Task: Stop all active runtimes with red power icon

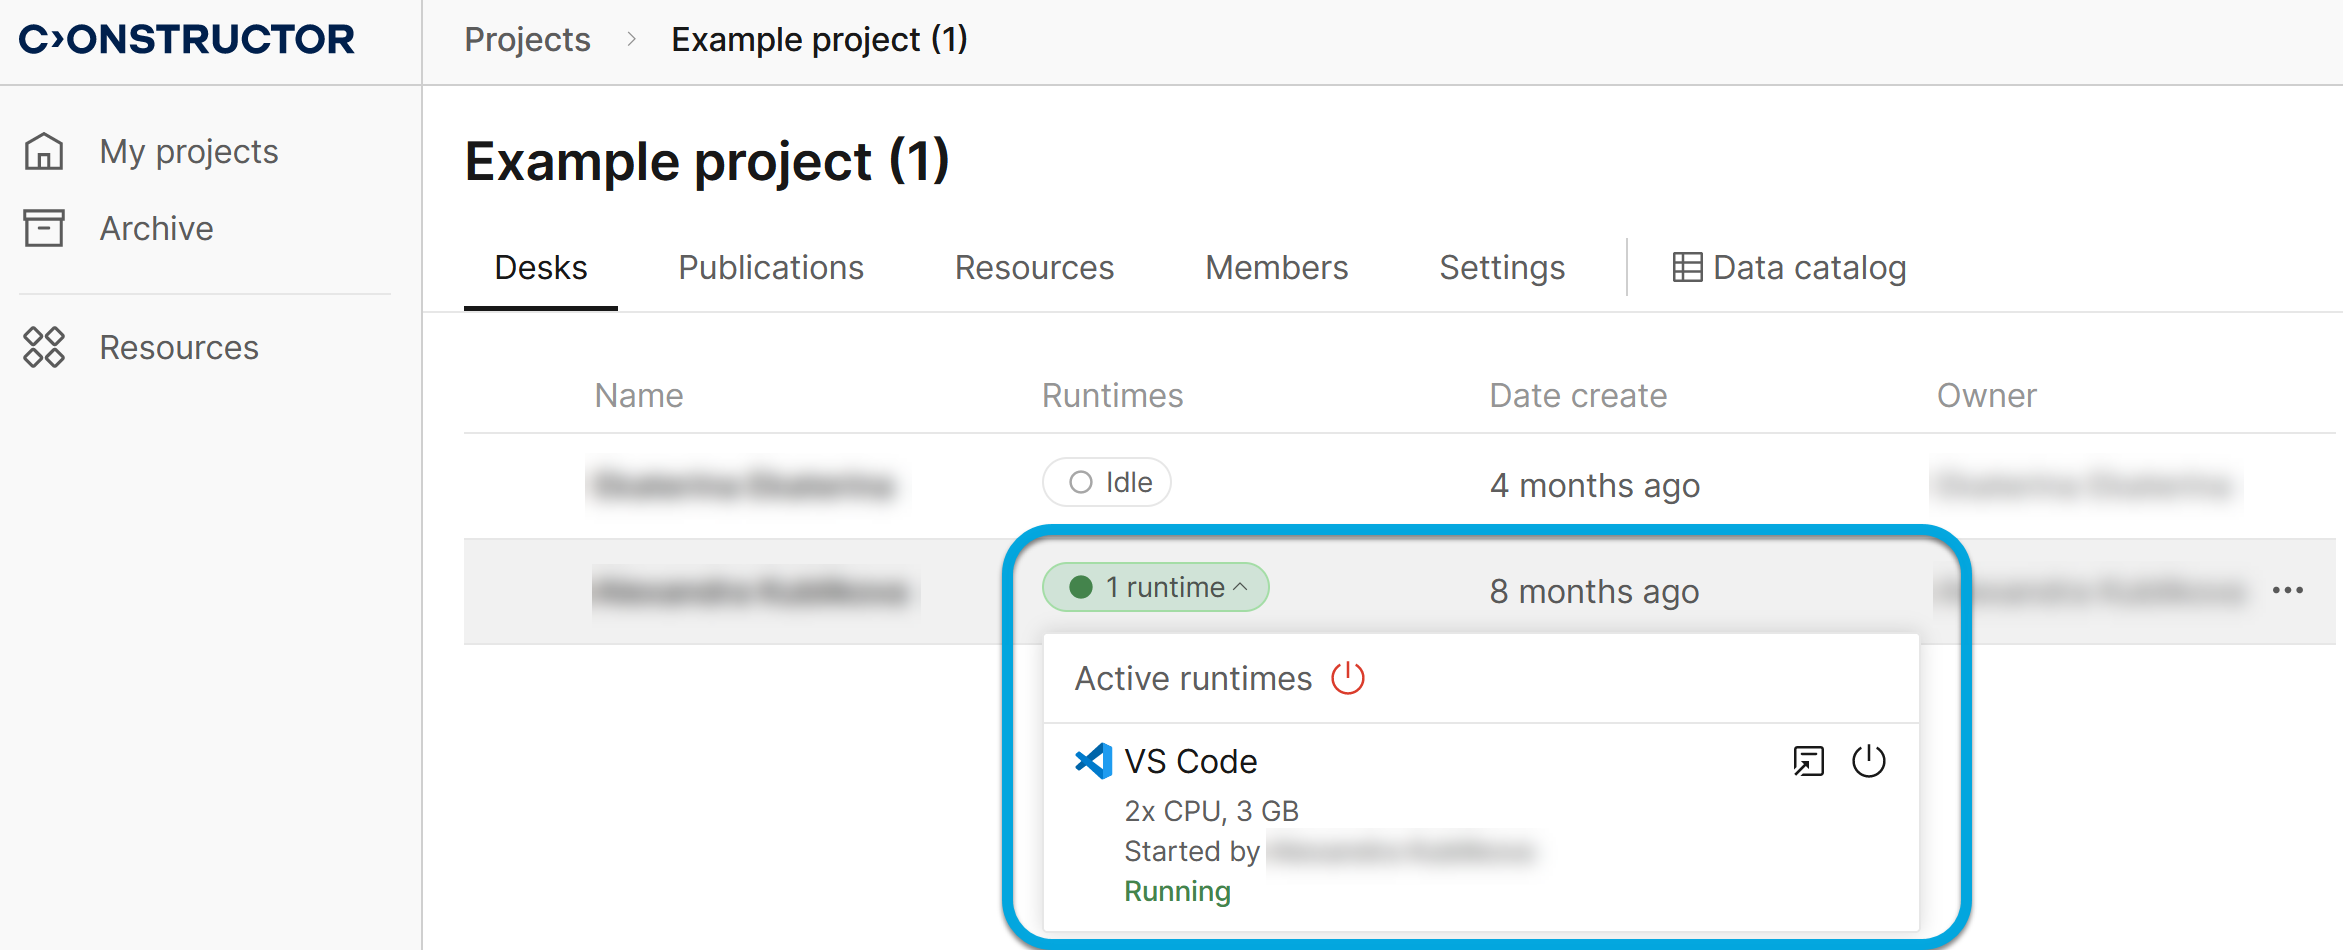Action: click(1347, 678)
